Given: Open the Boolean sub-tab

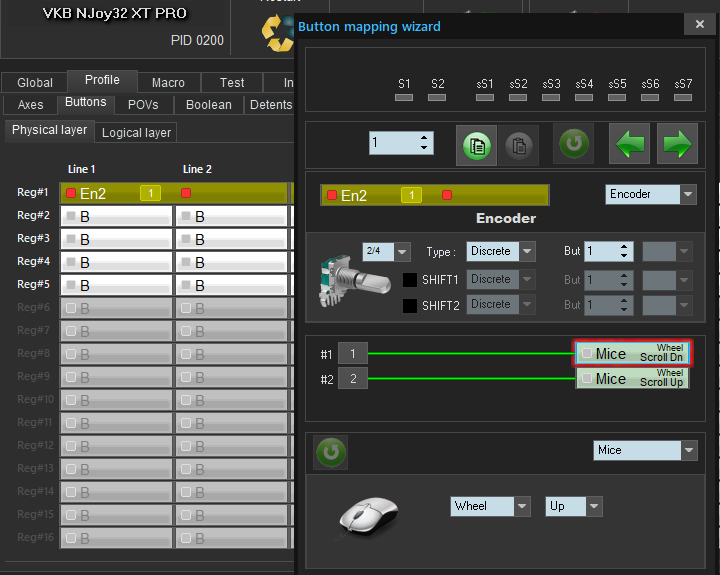Looking at the screenshot, I should coord(208,105).
